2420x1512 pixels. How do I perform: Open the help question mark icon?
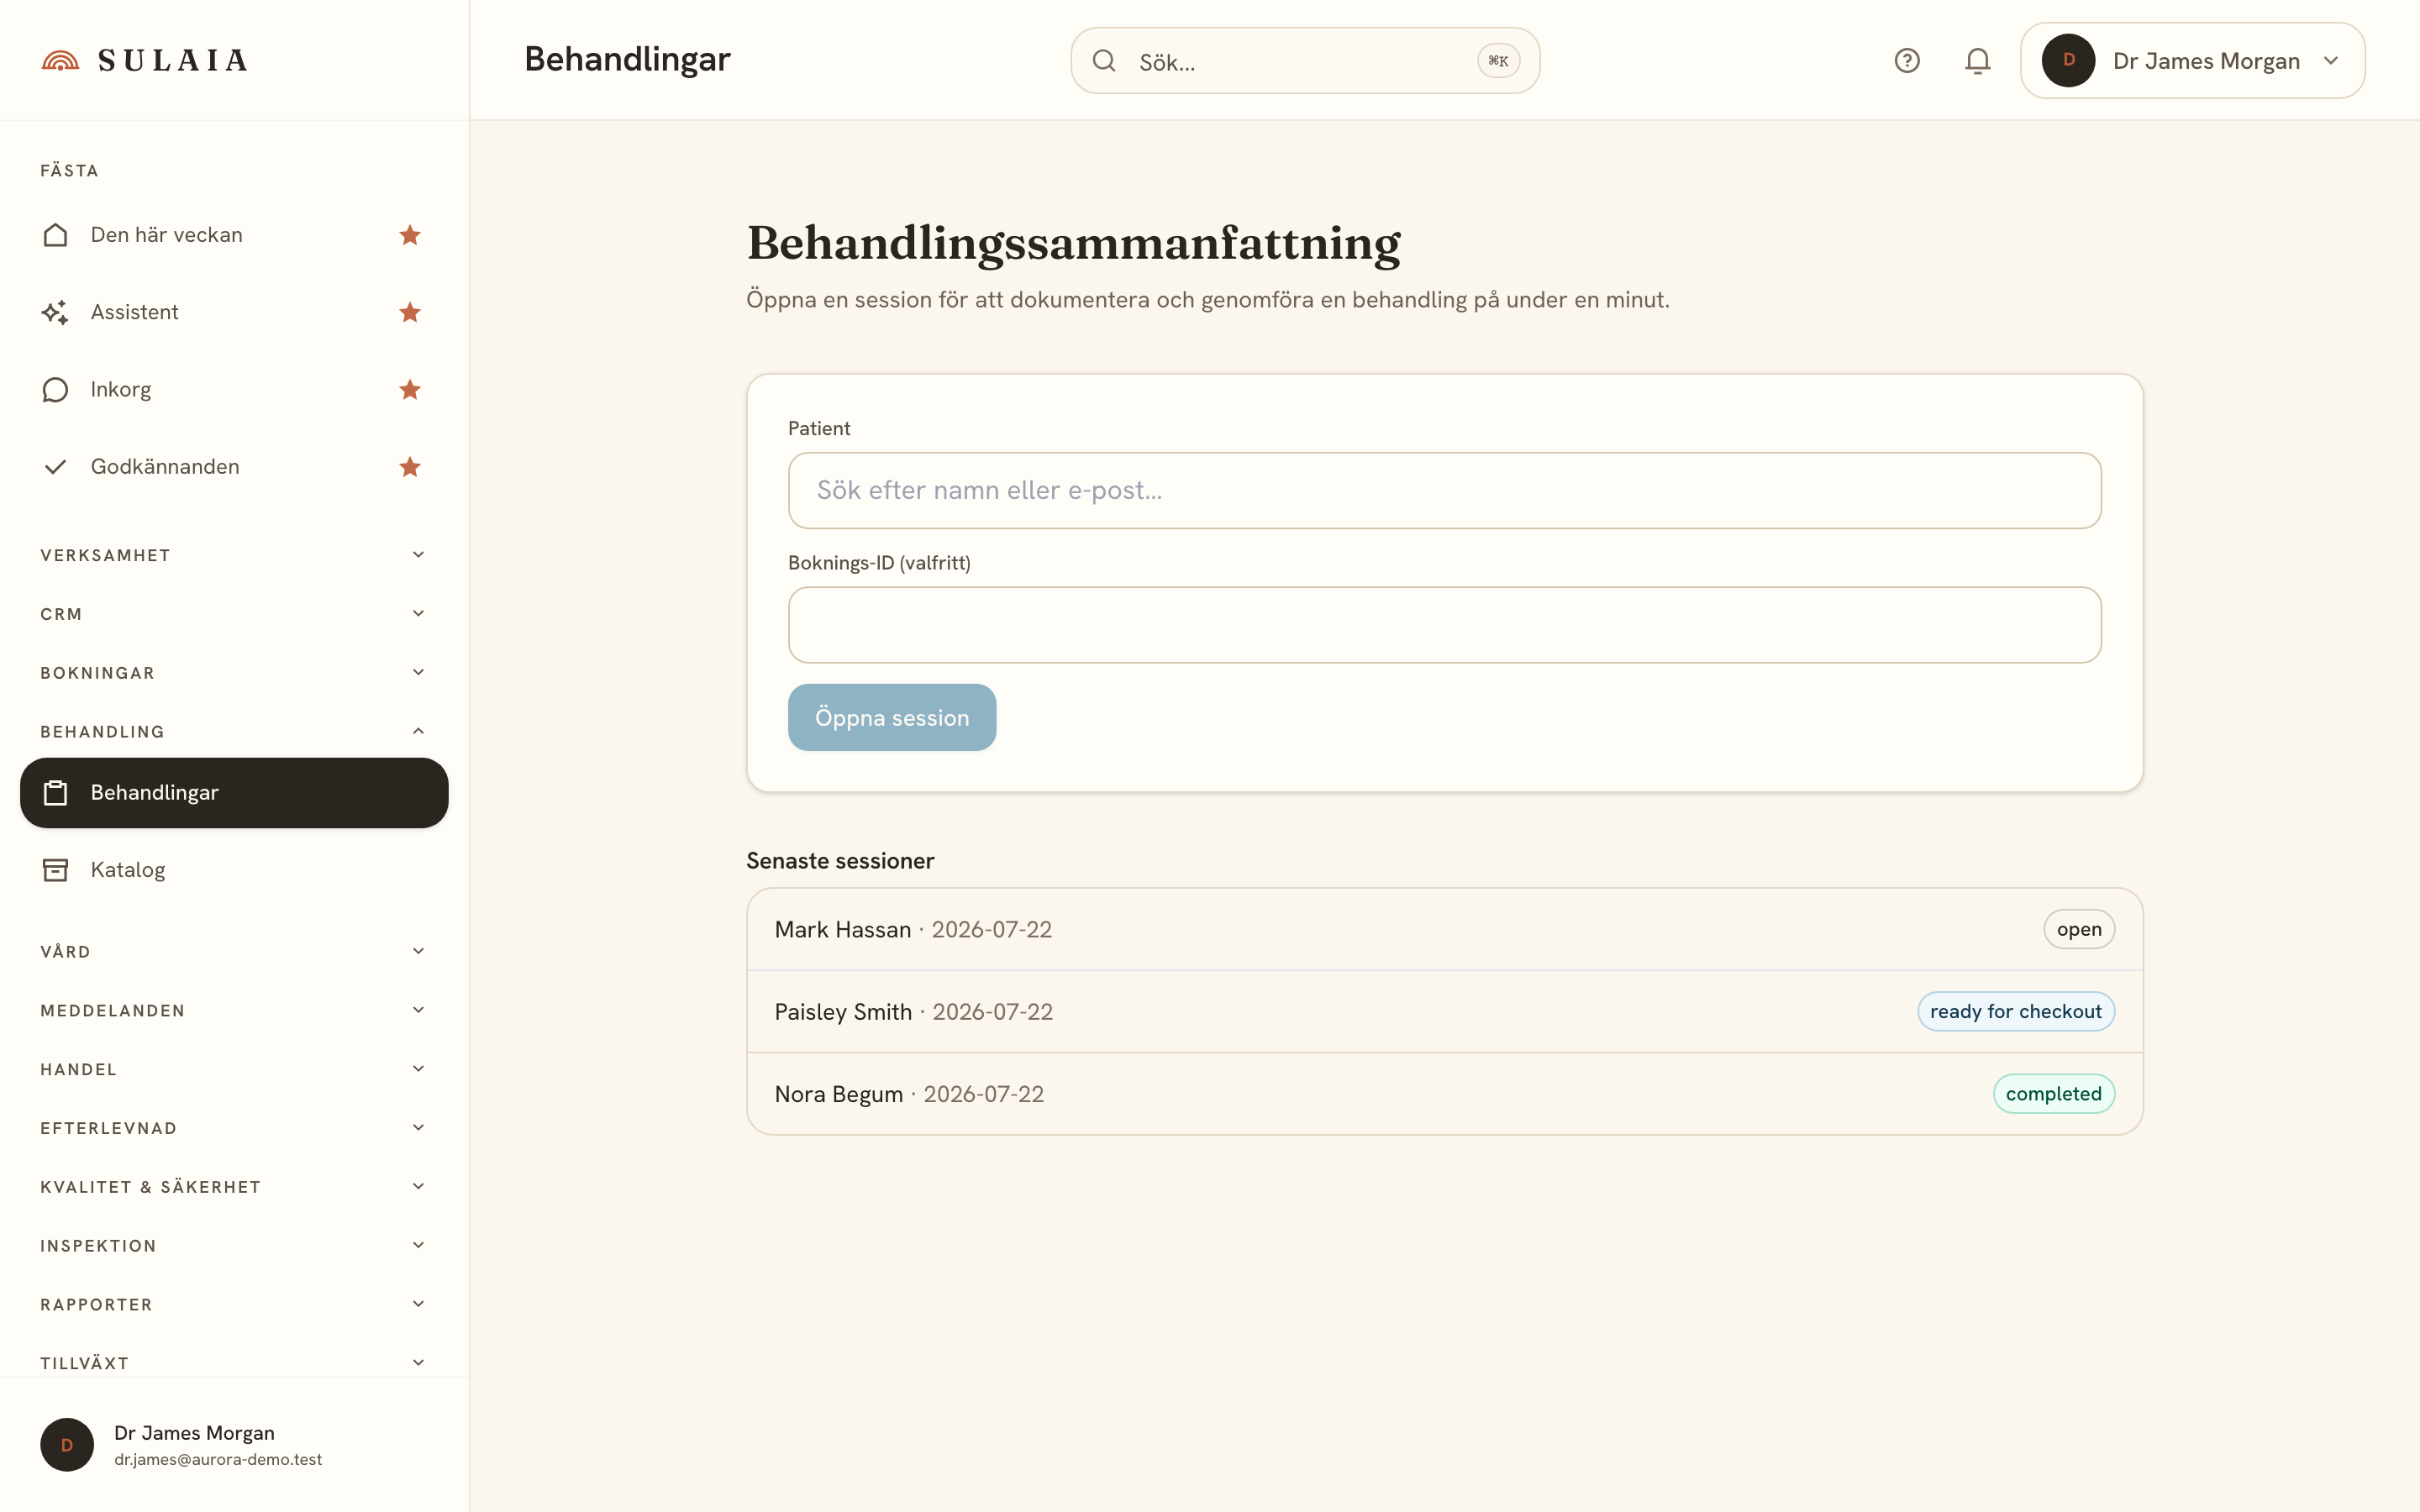[1907, 61]
